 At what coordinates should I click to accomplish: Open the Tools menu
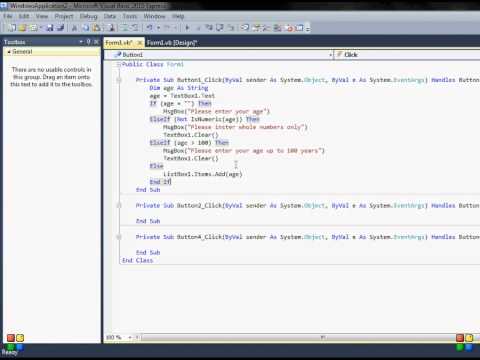tap(130, 16)
